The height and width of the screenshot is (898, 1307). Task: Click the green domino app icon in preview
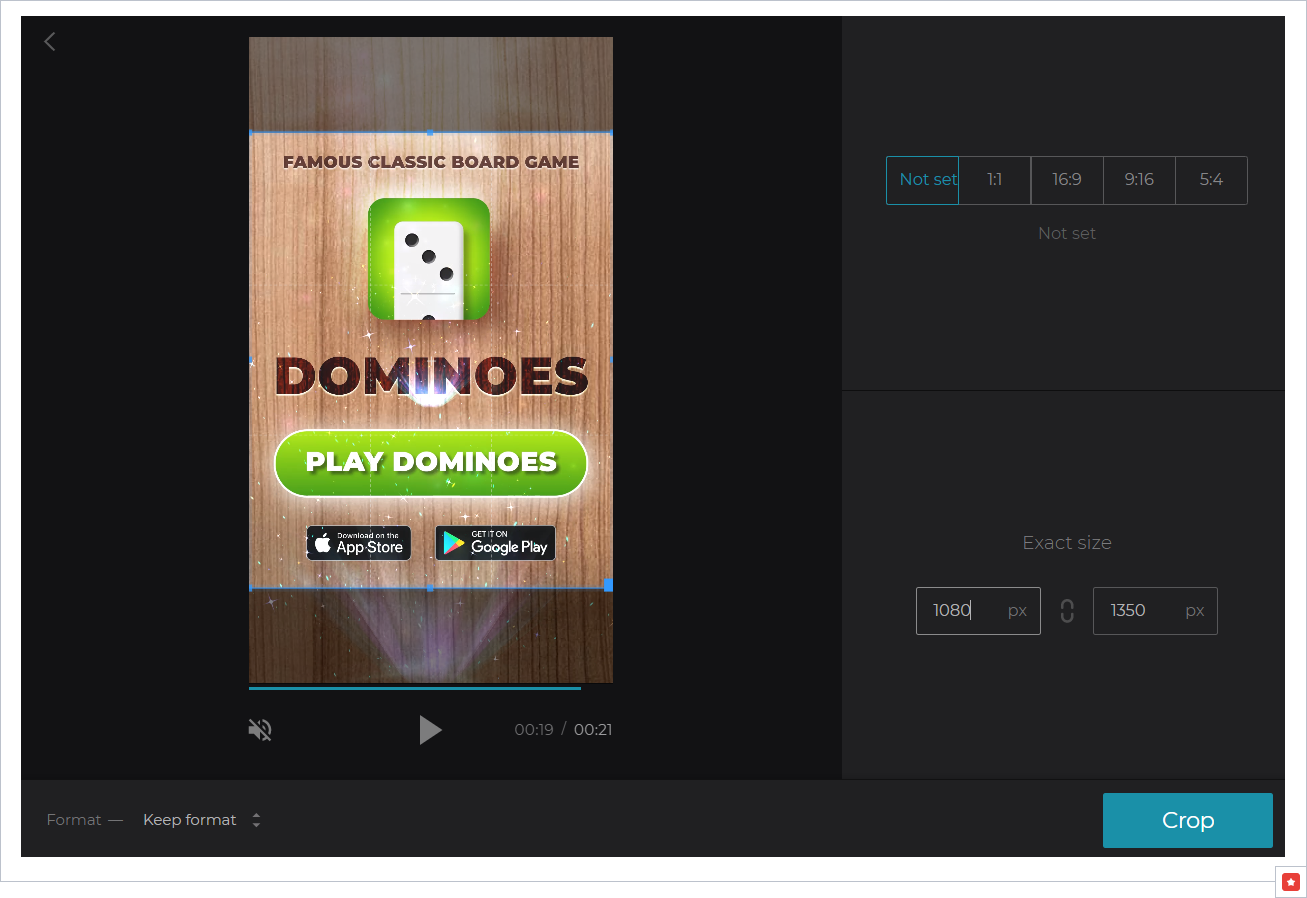click(429, 259)
